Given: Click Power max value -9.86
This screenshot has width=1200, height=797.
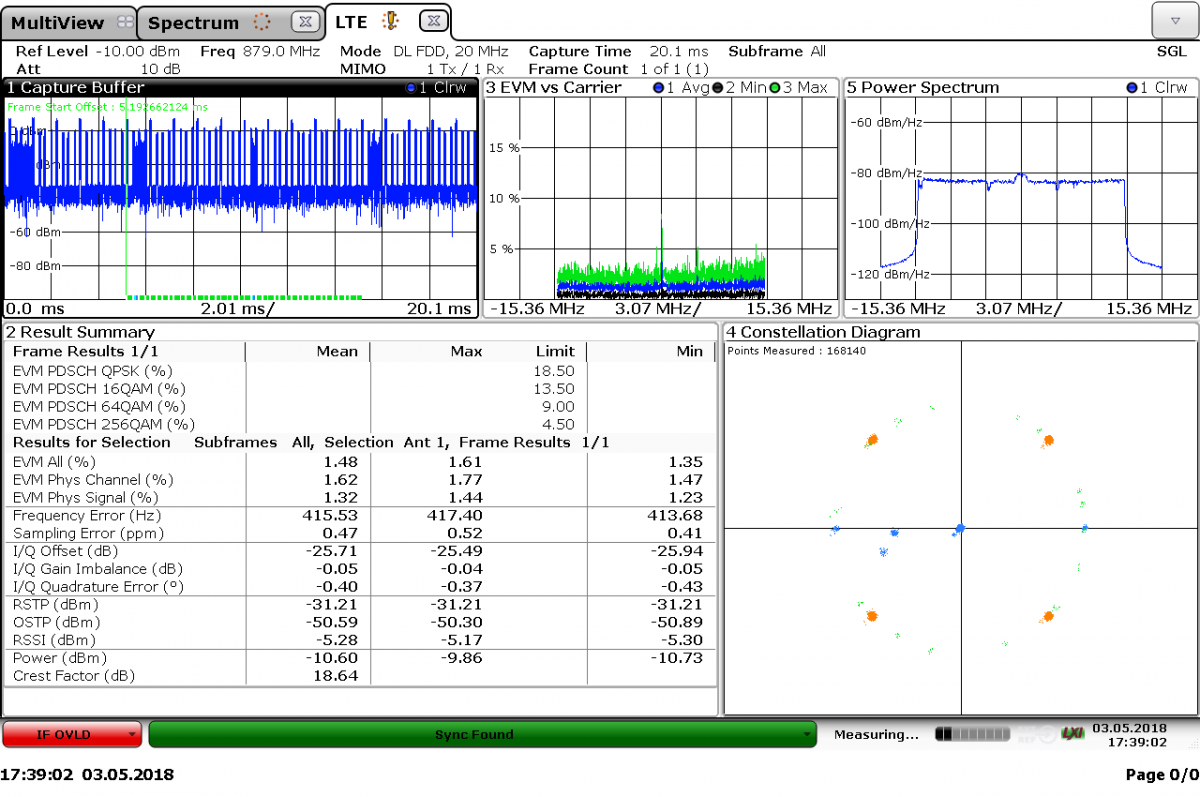Looking at the screenshot, I should 463,658.
